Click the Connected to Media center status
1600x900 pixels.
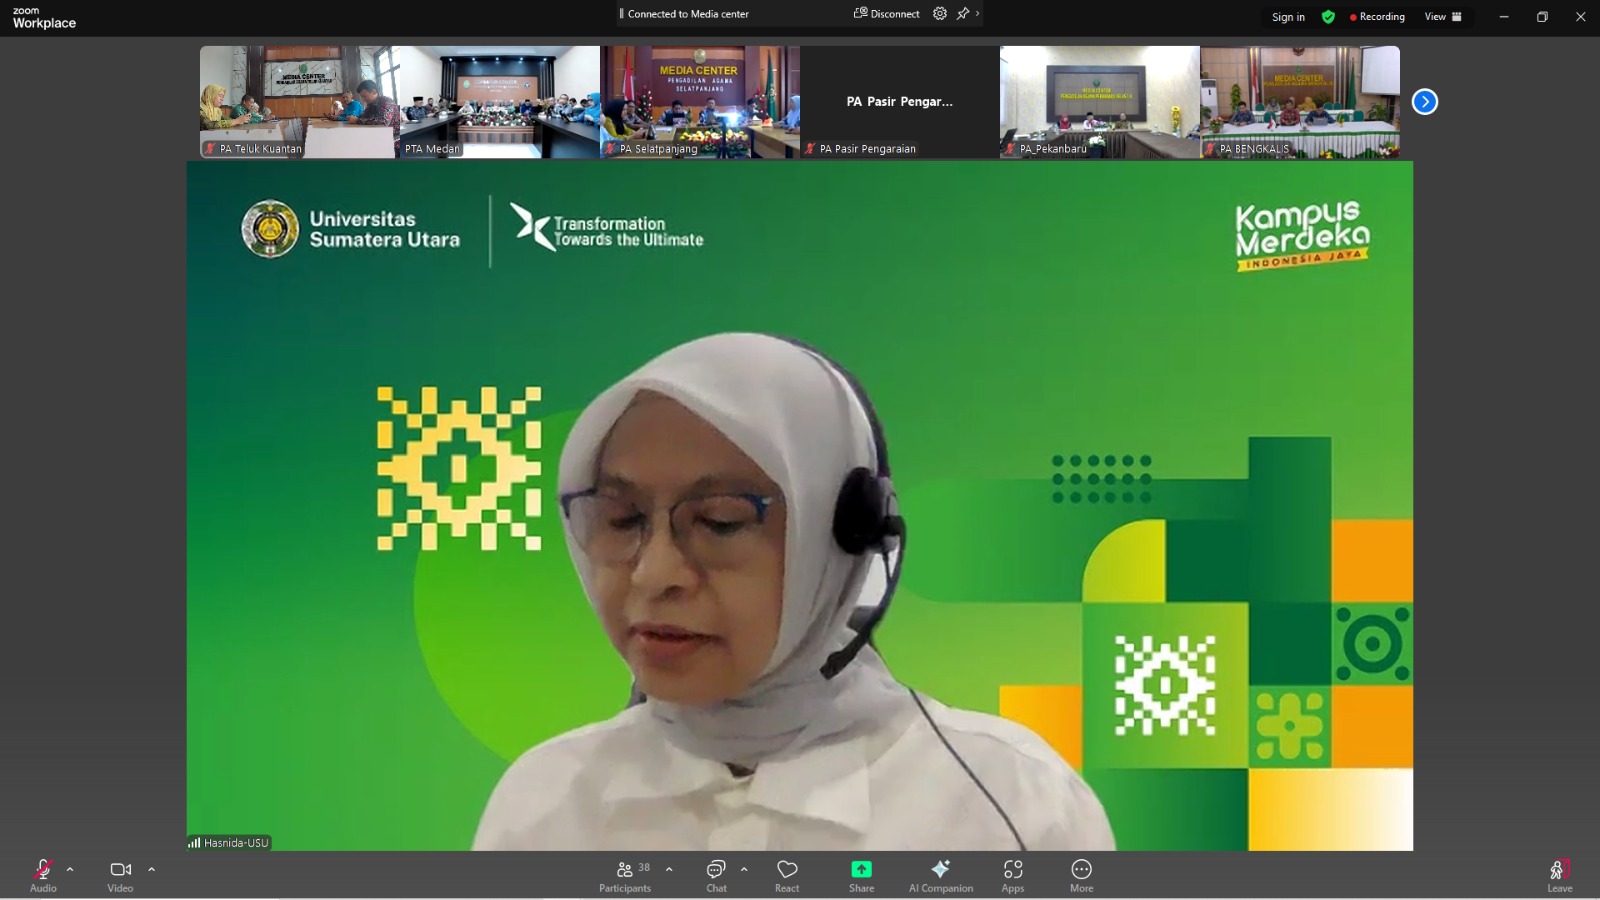pos(688,14)
